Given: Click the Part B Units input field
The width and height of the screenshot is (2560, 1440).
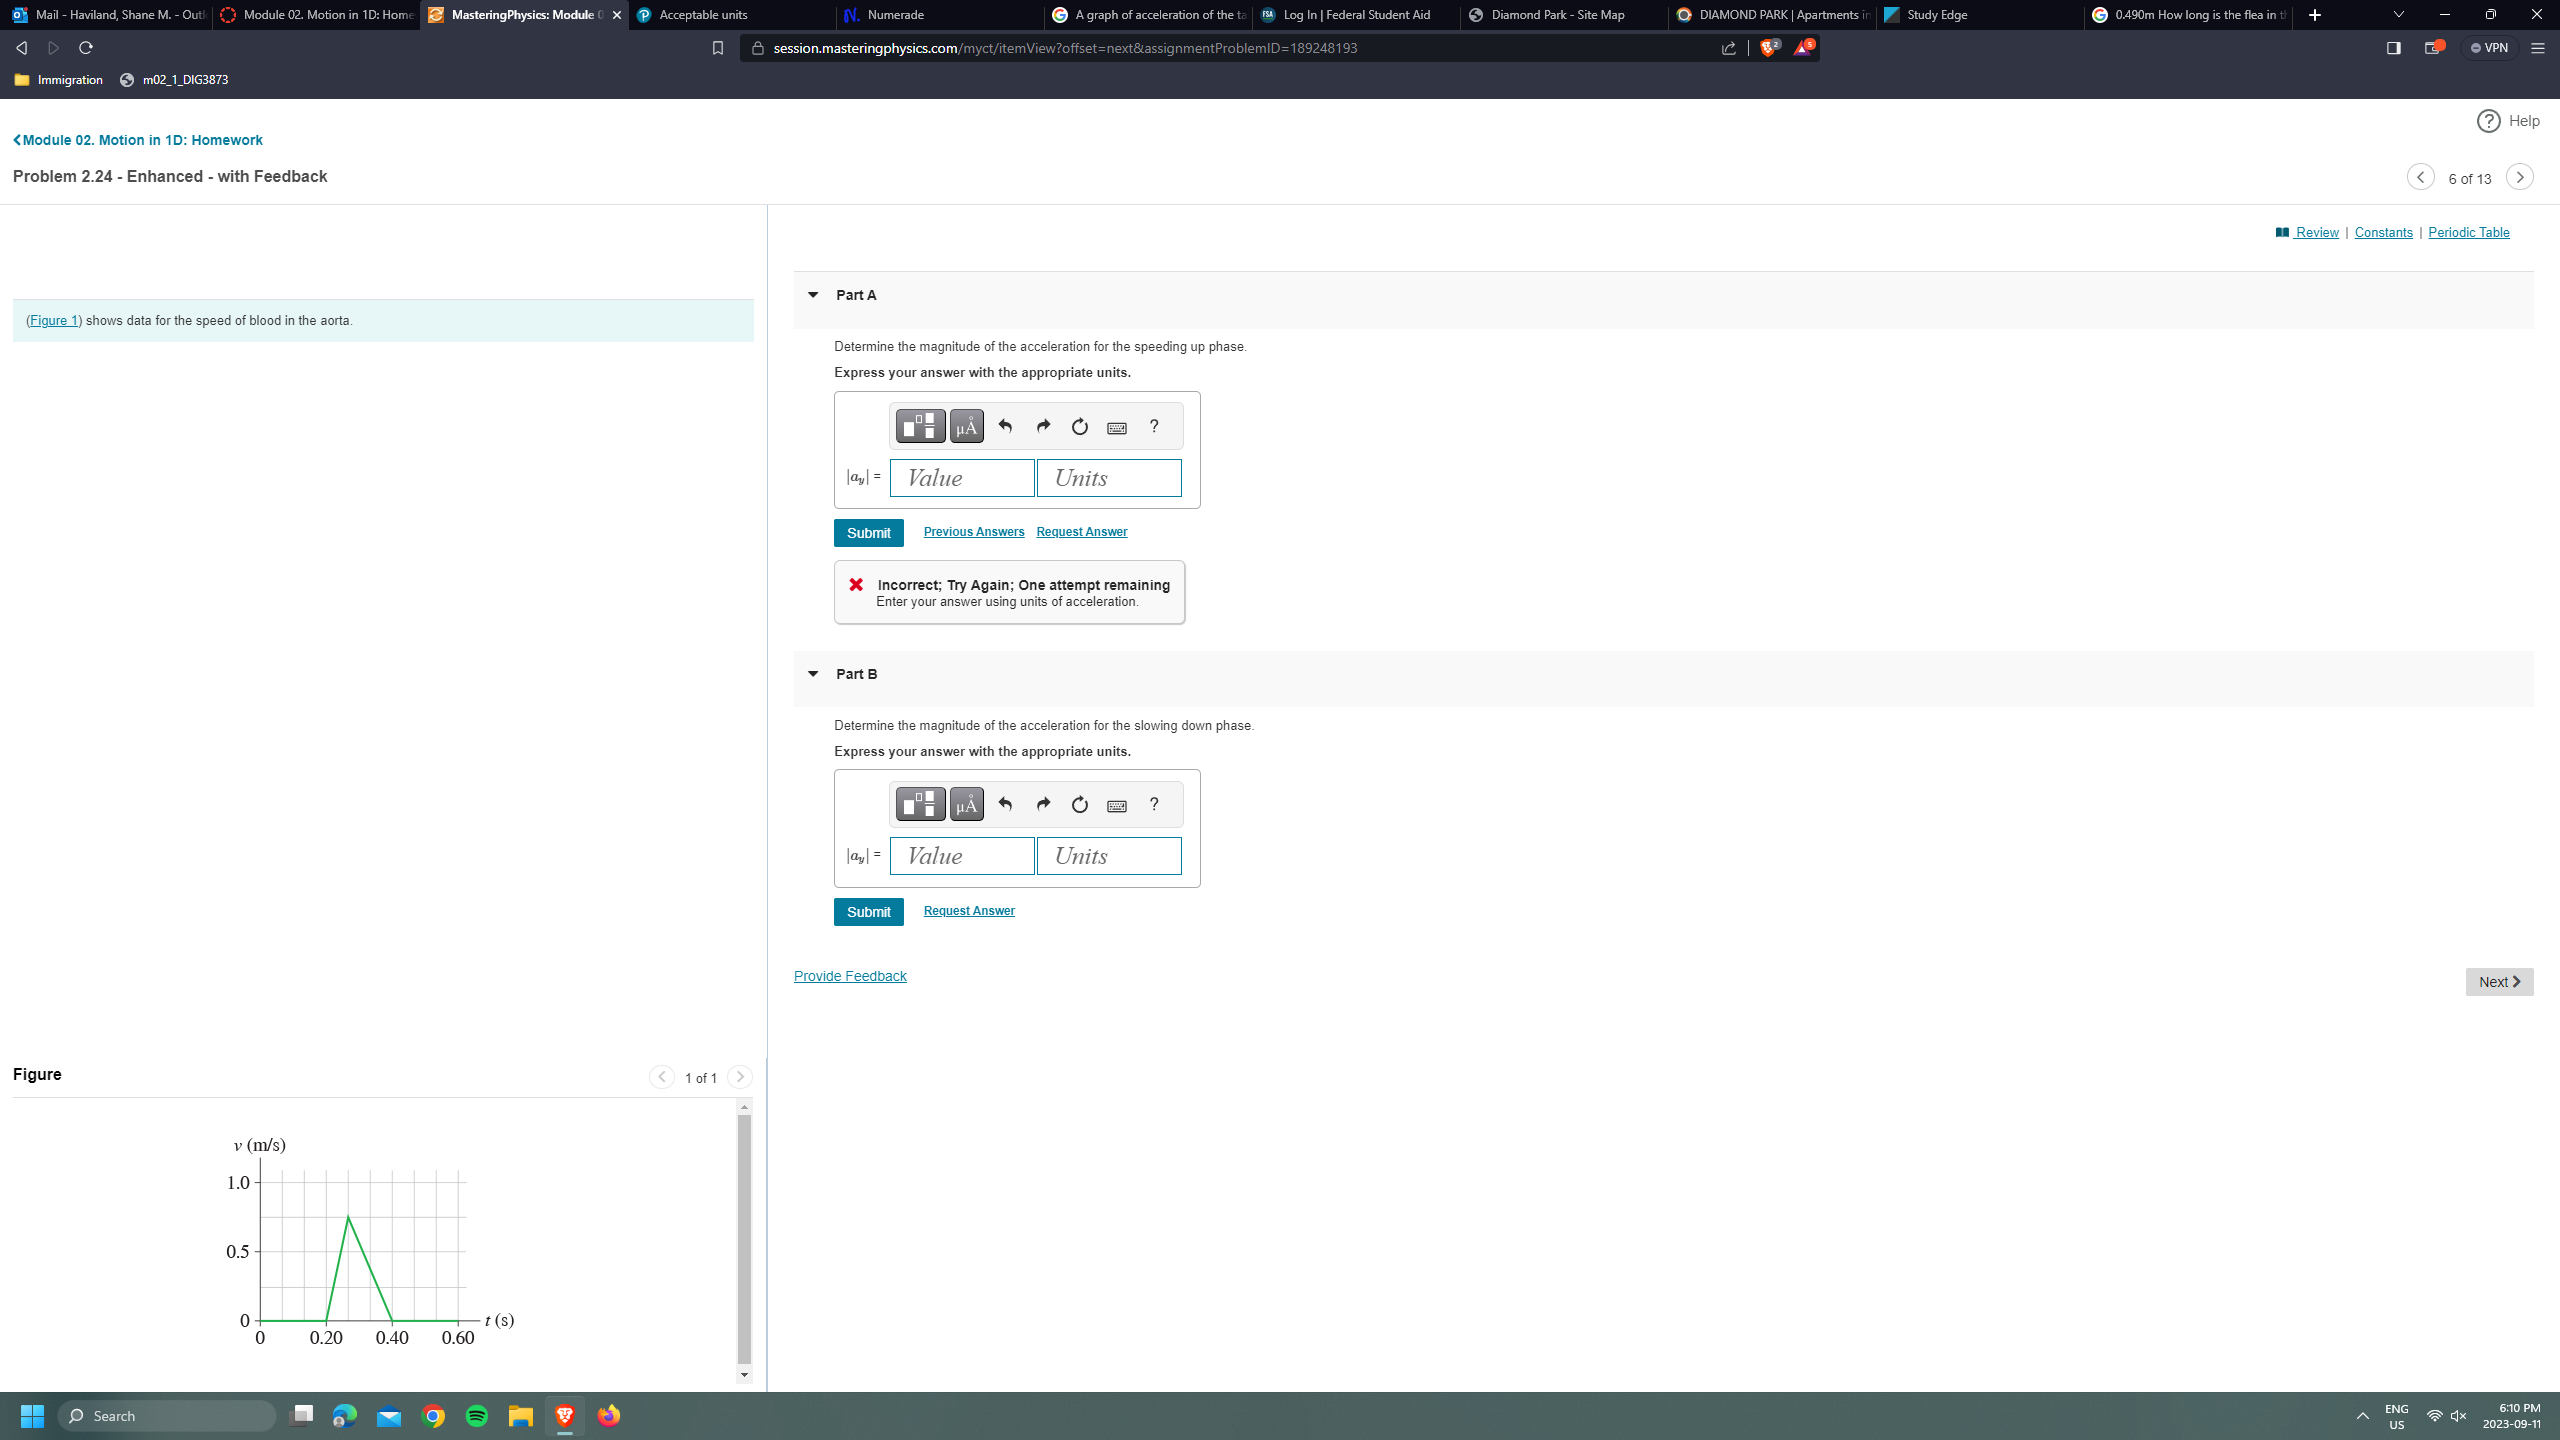Looking at the screenshot, I should (1108, 856).
